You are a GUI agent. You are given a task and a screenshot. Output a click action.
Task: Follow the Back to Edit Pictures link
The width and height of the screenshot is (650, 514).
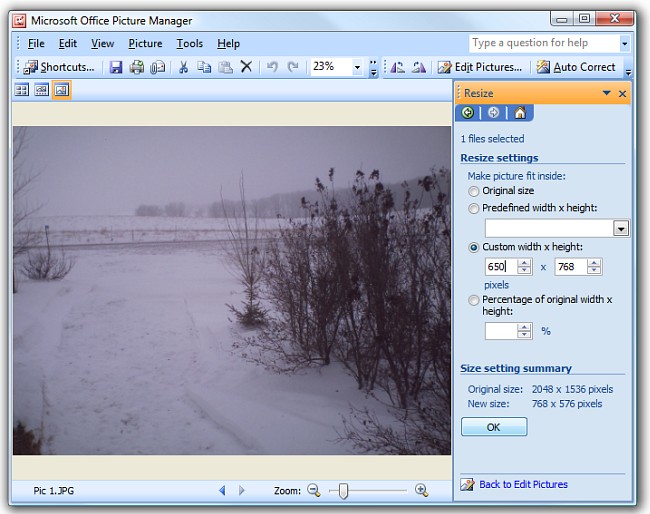523,485
